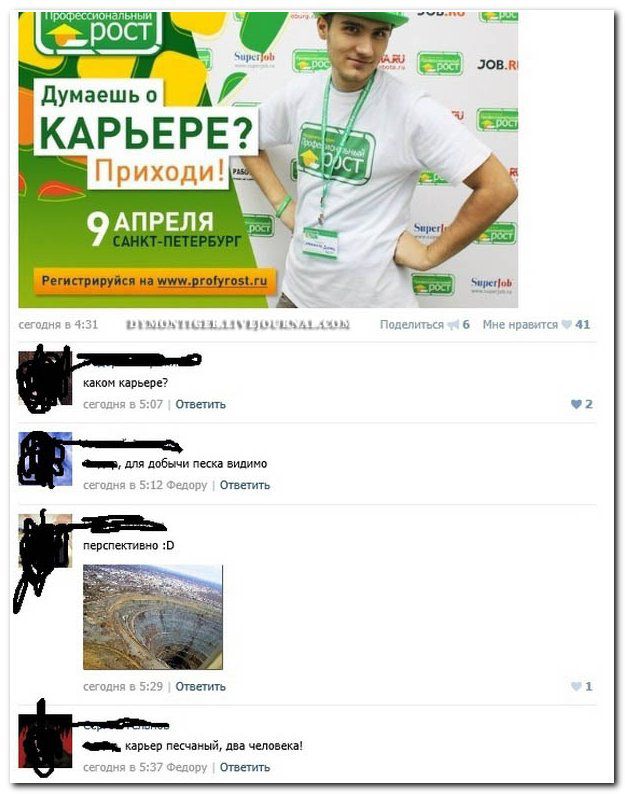
Task: Click the third commenter's avatar
Action: pyautogui.click(x=45, y=541)
